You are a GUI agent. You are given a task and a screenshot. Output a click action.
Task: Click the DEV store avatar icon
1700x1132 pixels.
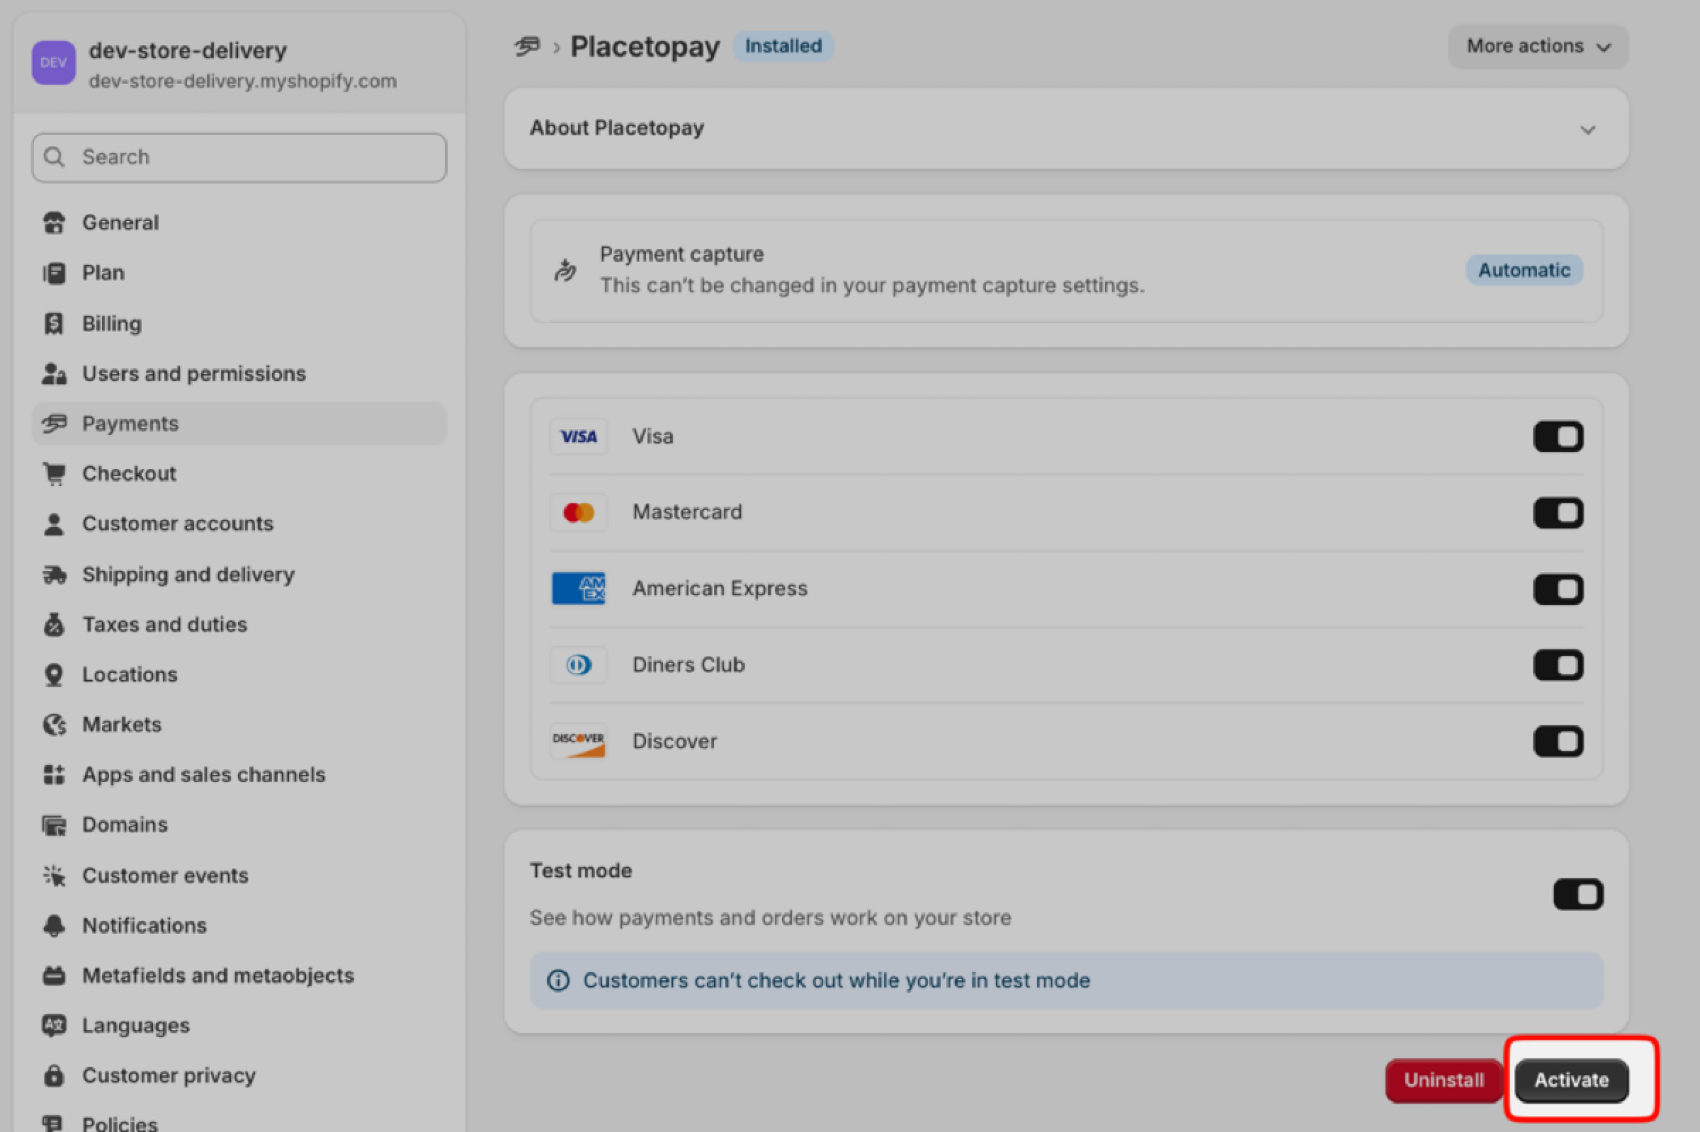tap(53, 63)
